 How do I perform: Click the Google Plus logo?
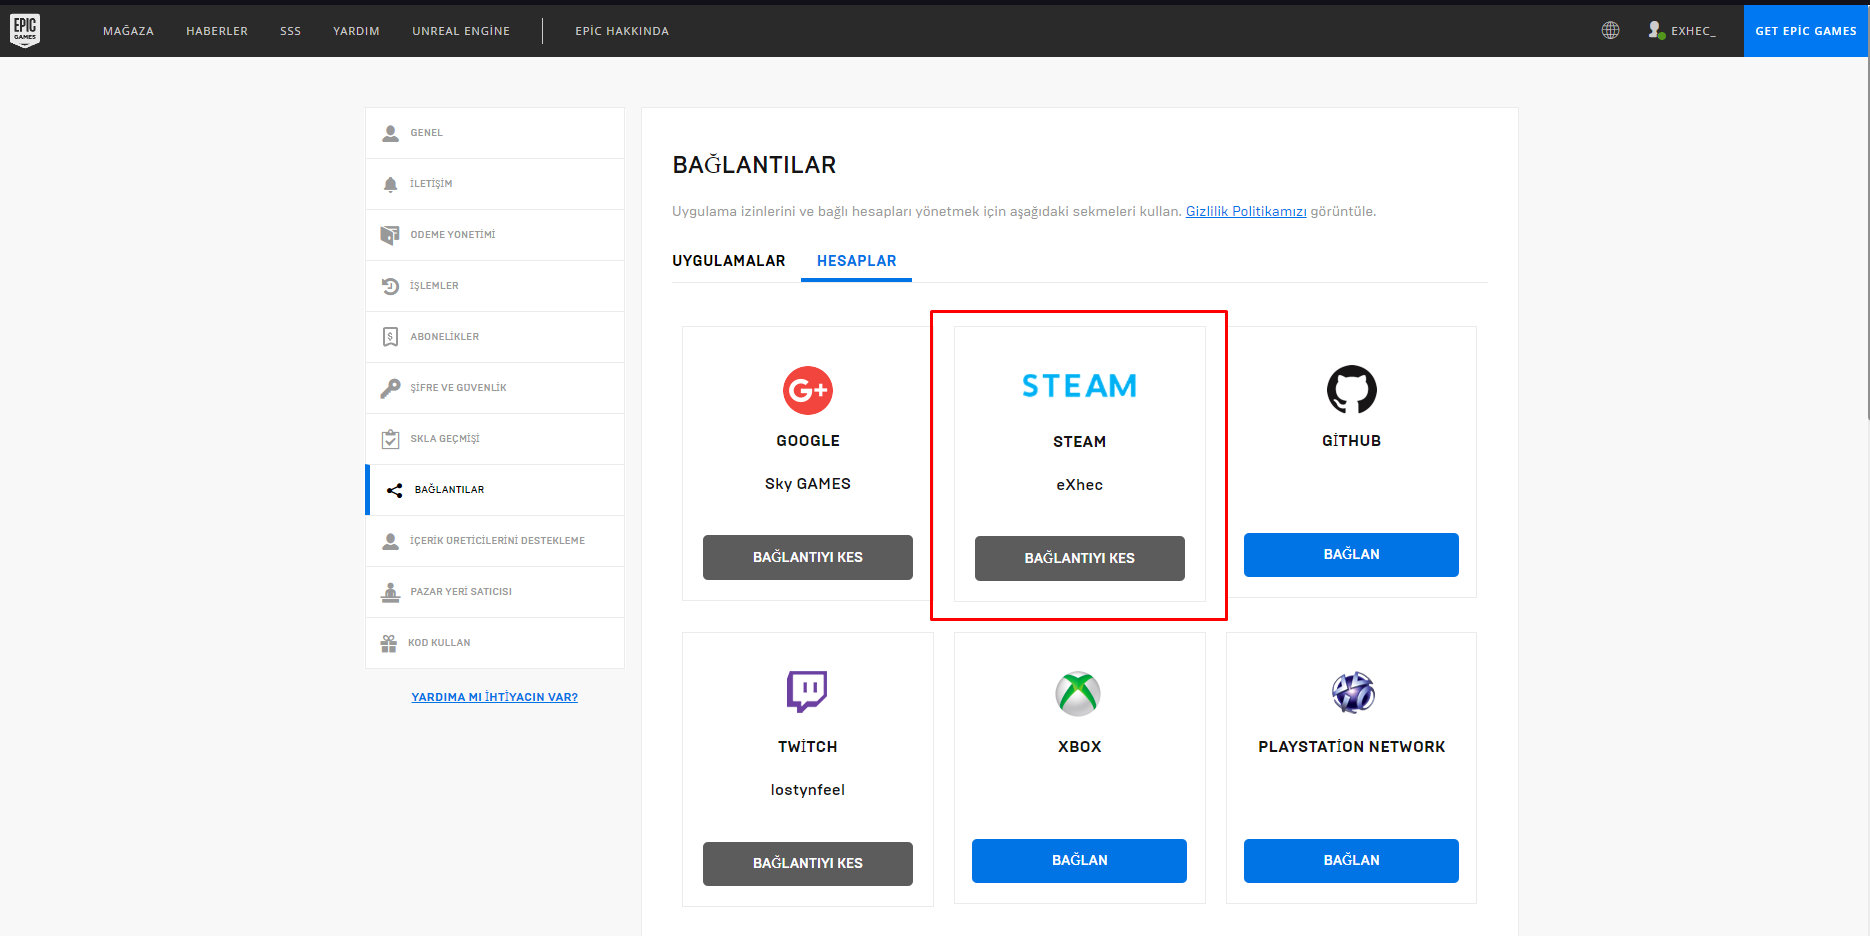click(x=808, y=390)
